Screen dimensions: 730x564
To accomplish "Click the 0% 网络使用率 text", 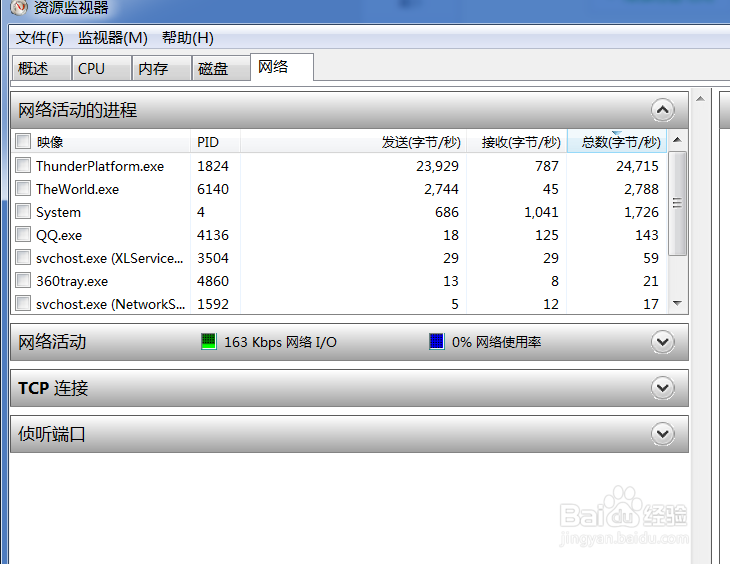I will [x=496, y=342].
